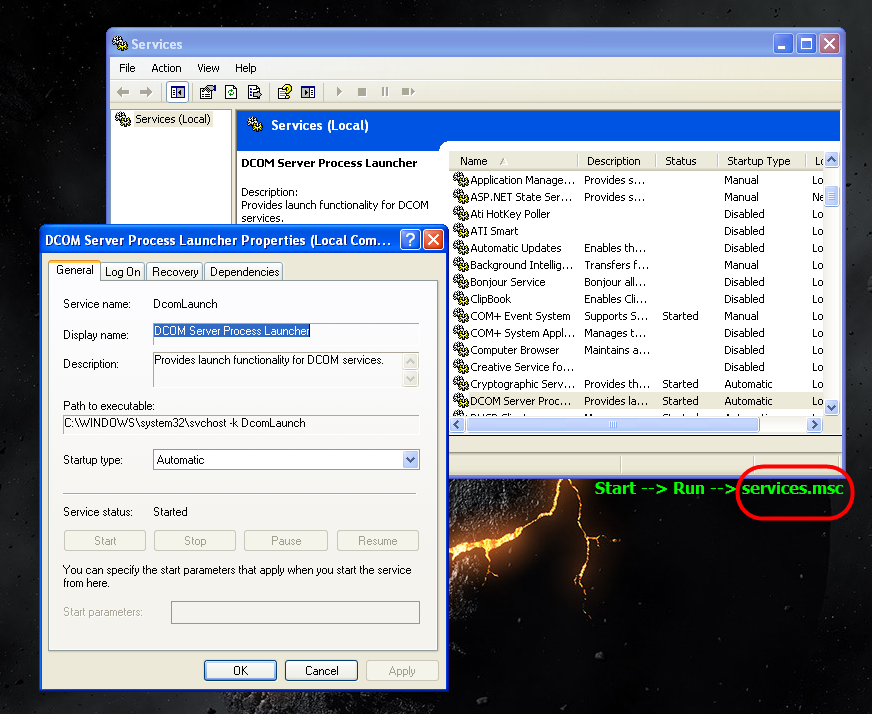Click the Restart Service toolbar icon
Screen dimensions: 872x714
pos(409,92)
